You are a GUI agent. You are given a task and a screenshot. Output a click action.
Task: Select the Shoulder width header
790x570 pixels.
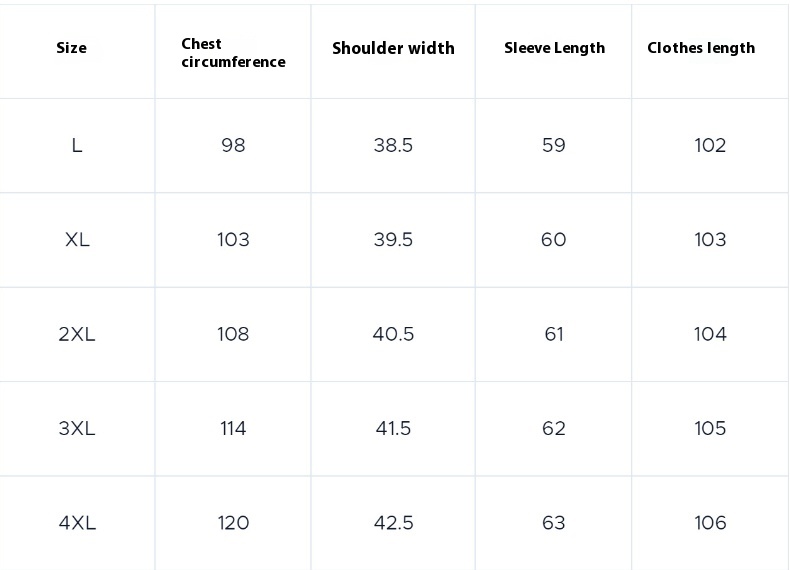[393, 48]
